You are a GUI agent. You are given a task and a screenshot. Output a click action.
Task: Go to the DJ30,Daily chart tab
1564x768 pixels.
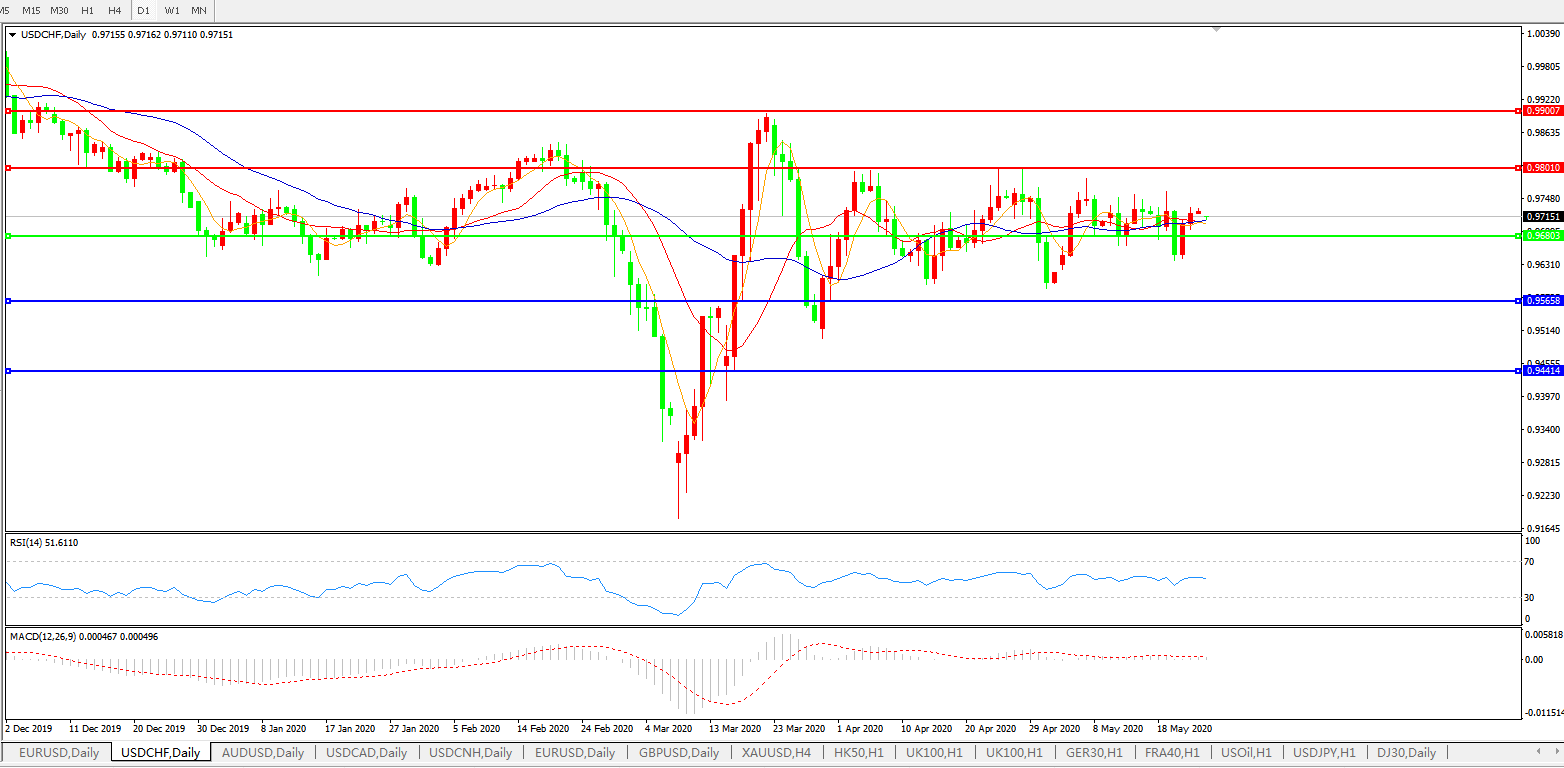[1406, 752]
